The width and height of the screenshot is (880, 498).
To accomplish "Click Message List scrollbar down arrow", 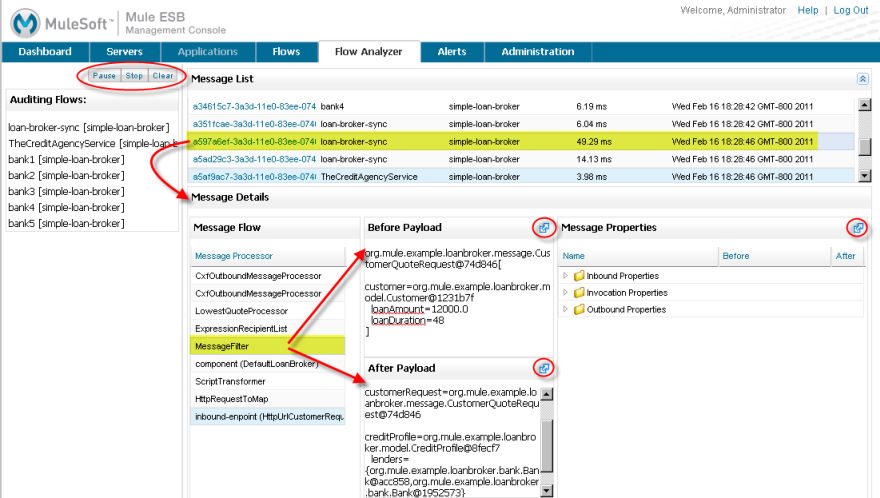I will pyautogui.click(x=865, y=176).
